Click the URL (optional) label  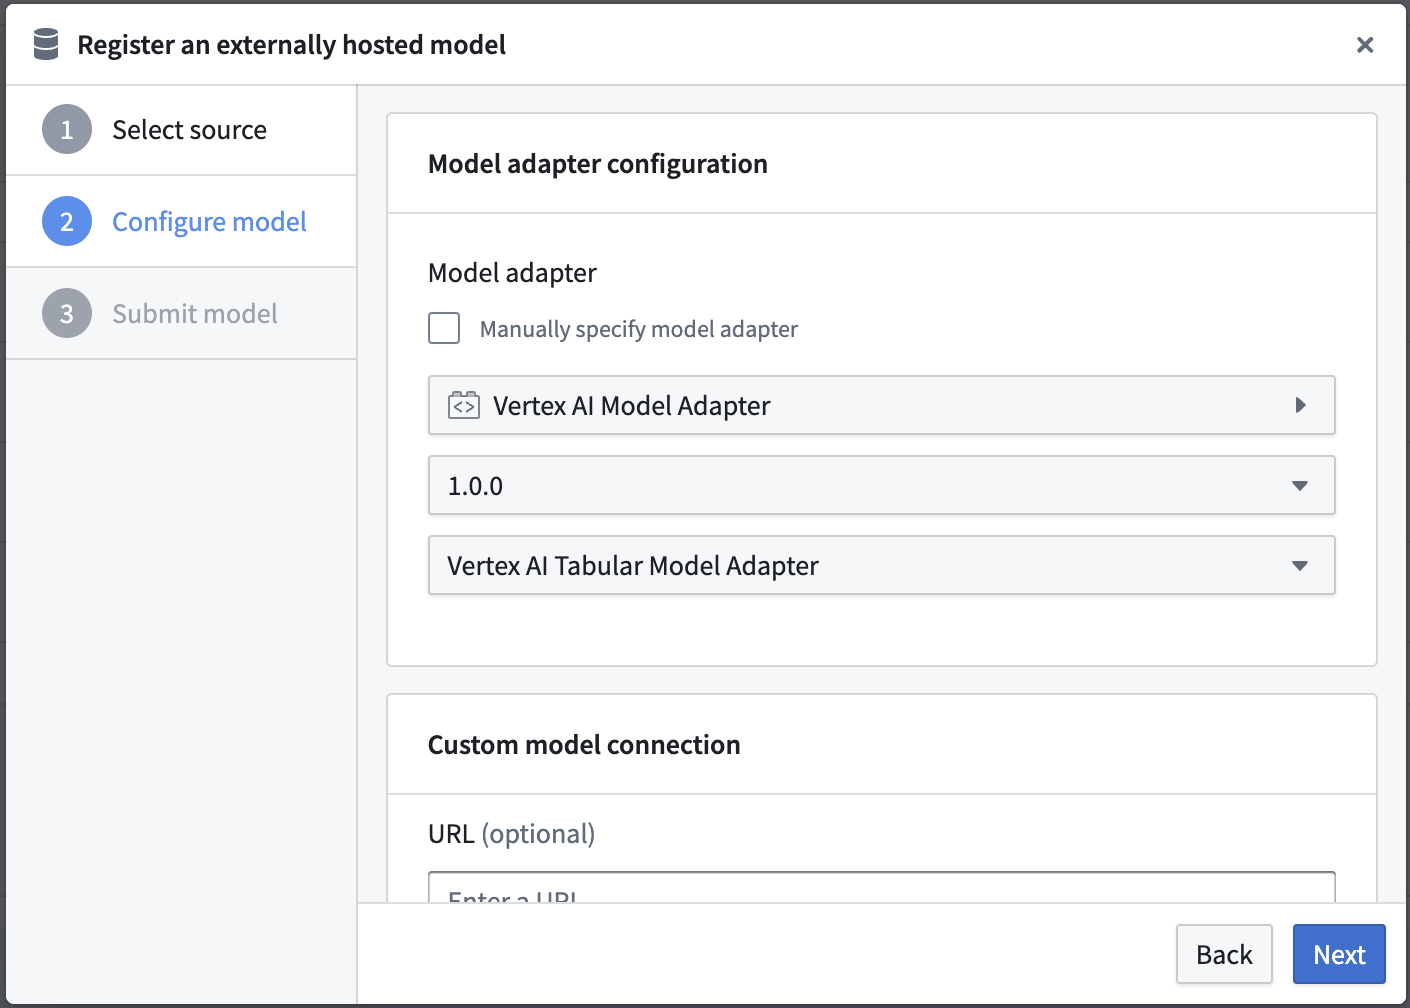tap(511, 834)
